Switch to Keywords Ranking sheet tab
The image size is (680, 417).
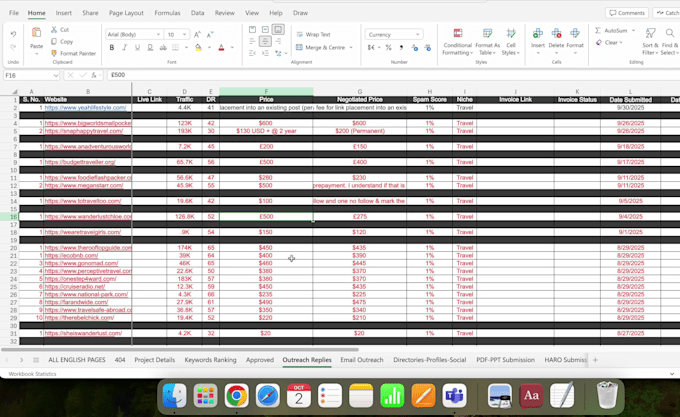click(x=210, y=360)
